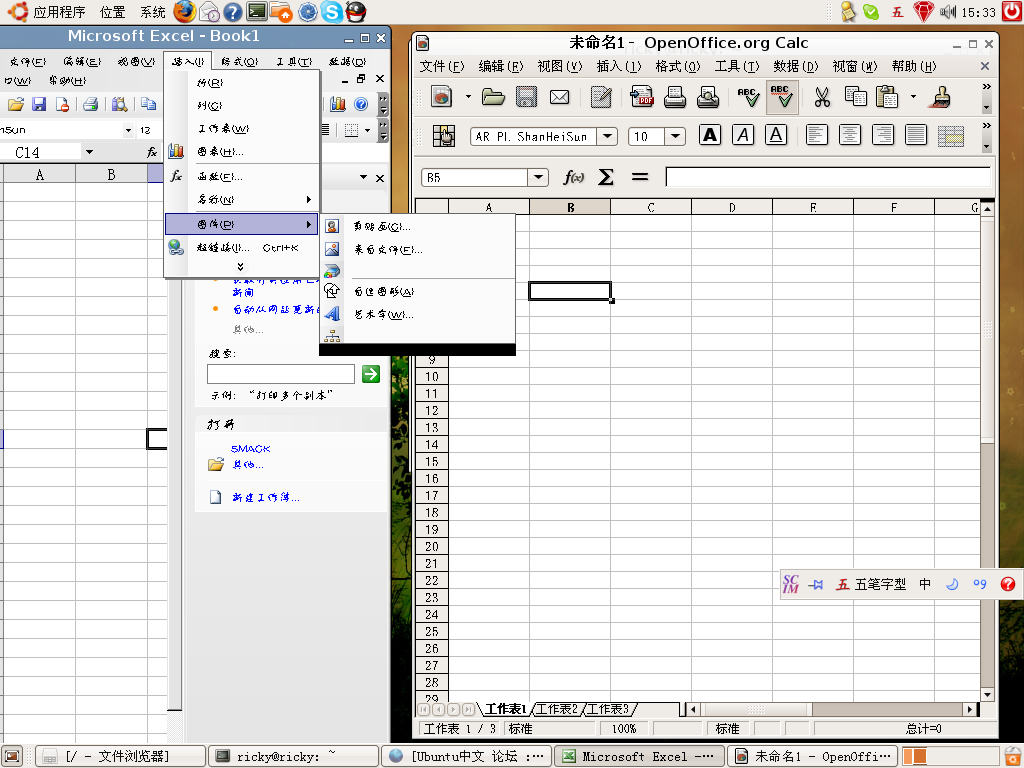The image size is (1024, 768).
Task: Expand Paste options dropdown arrow in Calc
Action: (x=913, y=97)
